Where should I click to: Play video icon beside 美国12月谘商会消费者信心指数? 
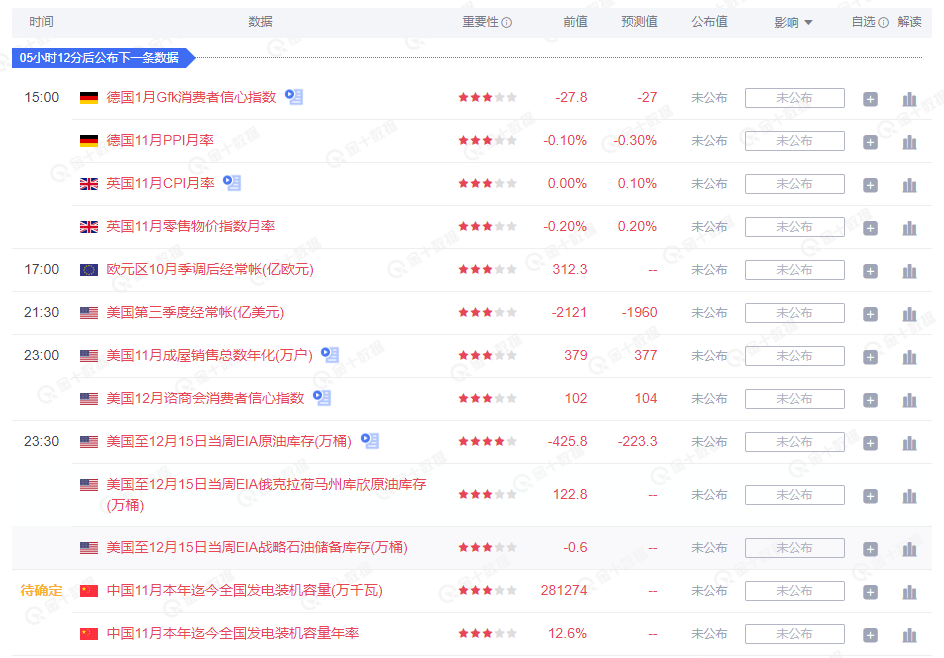click(x=320, y=397)
